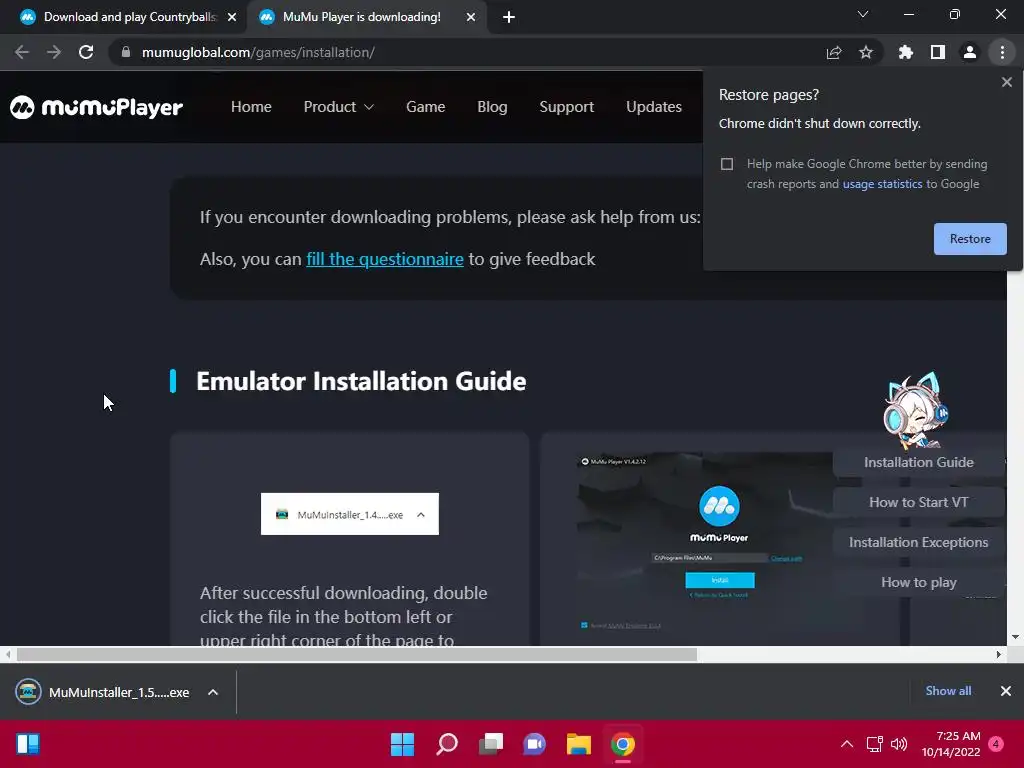Image resolution: width=1024 pixels, height=768 pixels.
Task: Click the network tray icon
Action: coord(874,744)
